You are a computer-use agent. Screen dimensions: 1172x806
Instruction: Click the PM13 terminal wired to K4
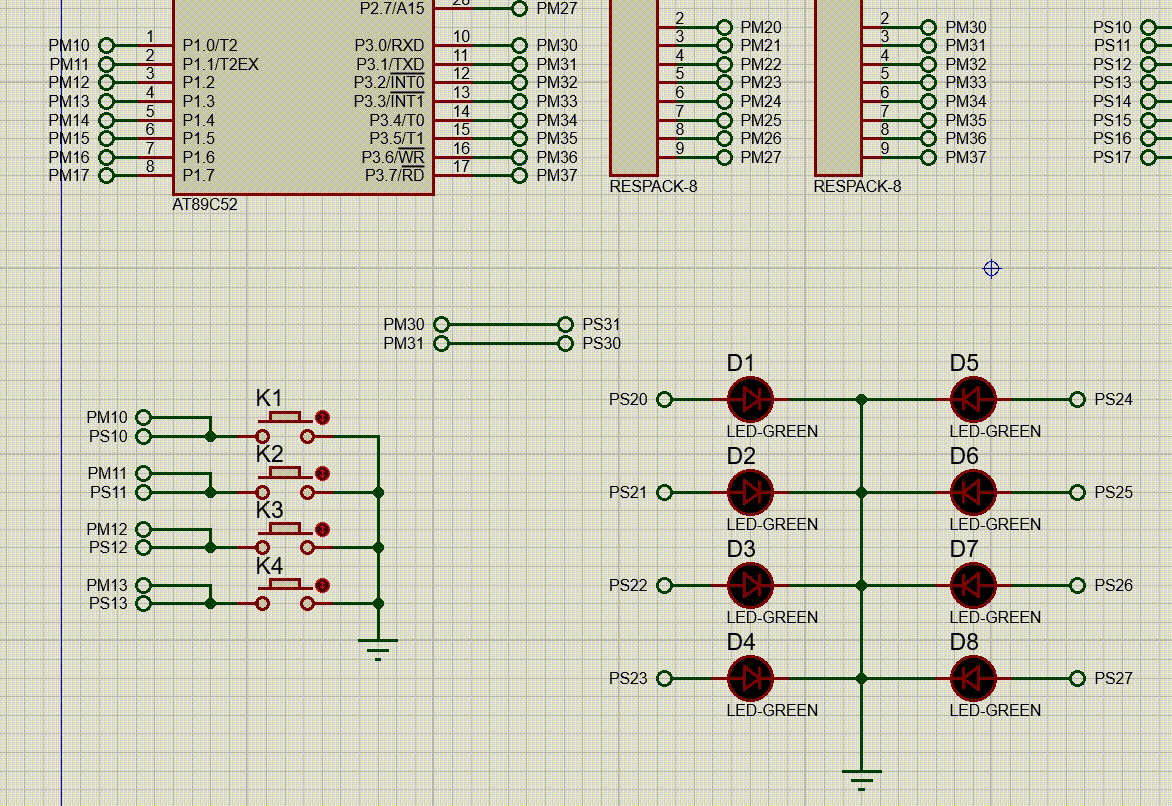point(144,585)
